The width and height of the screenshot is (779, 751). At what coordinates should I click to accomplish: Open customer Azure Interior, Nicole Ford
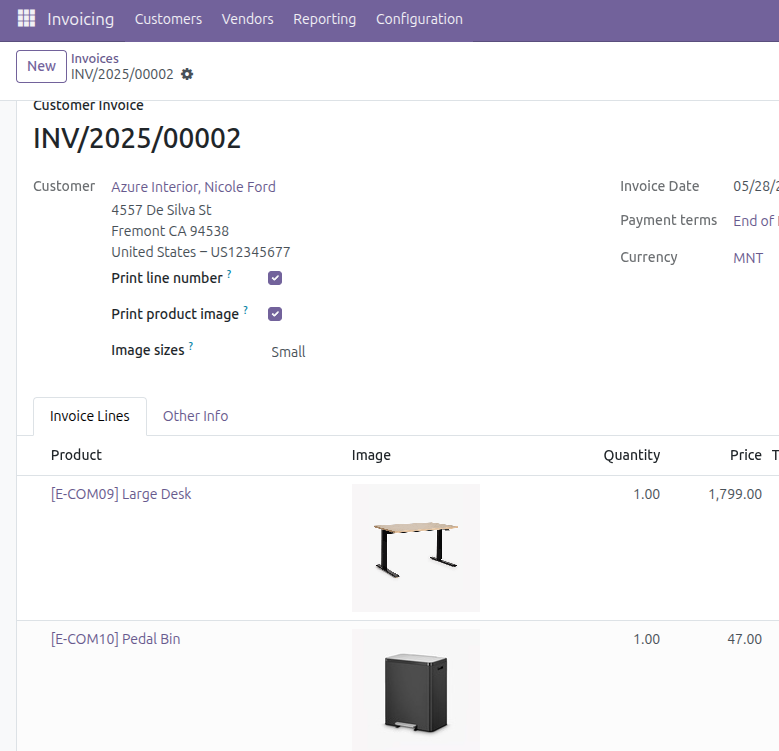tap(193, 187)
